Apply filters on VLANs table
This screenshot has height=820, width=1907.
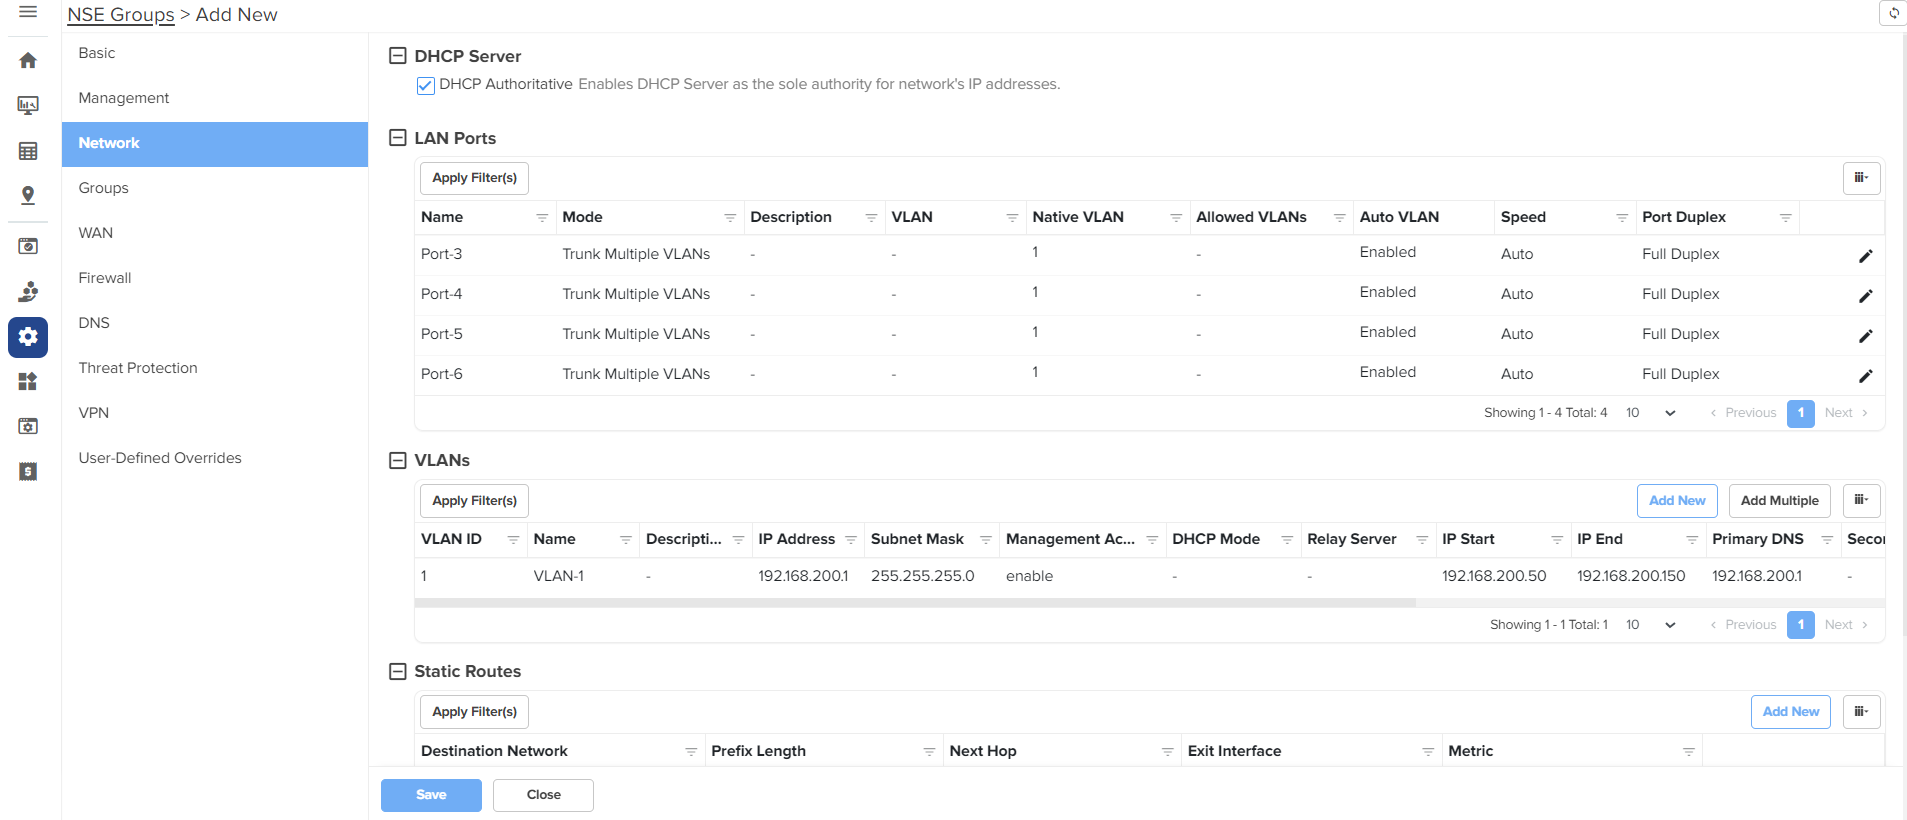[x=474, y=500]
